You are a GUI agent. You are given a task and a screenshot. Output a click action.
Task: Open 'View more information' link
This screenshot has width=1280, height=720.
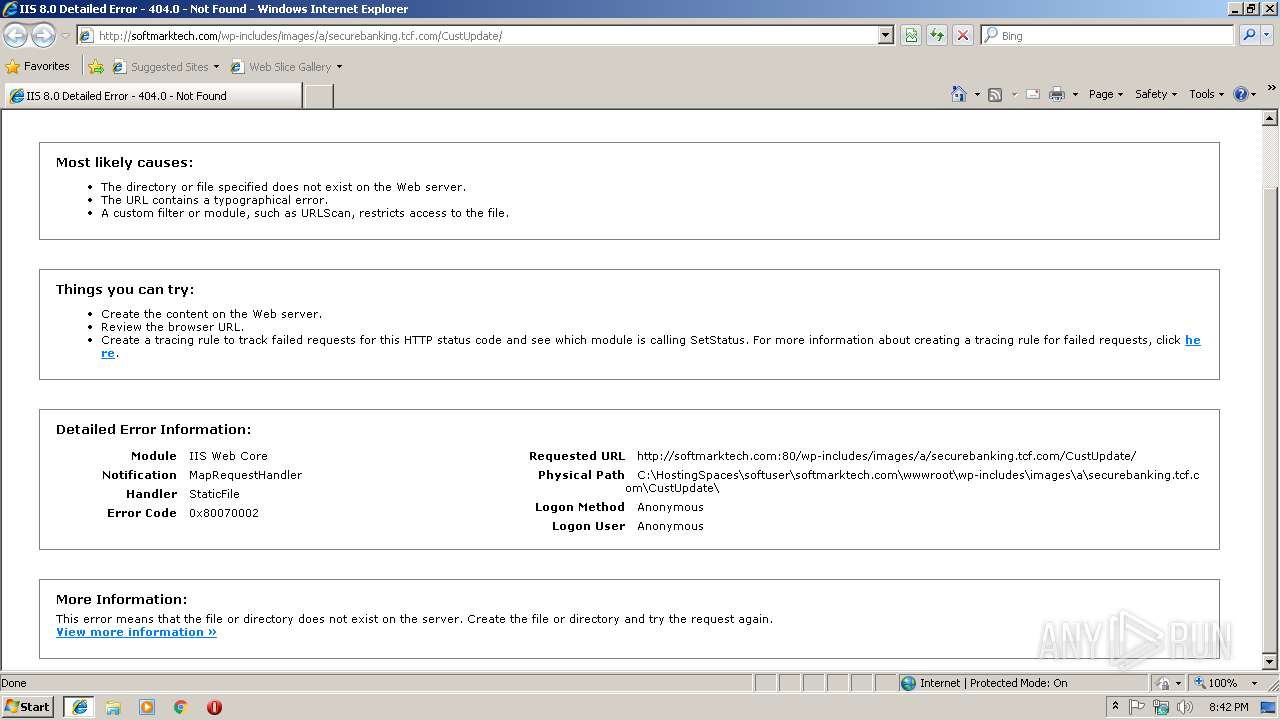click(x=136, y=632)
